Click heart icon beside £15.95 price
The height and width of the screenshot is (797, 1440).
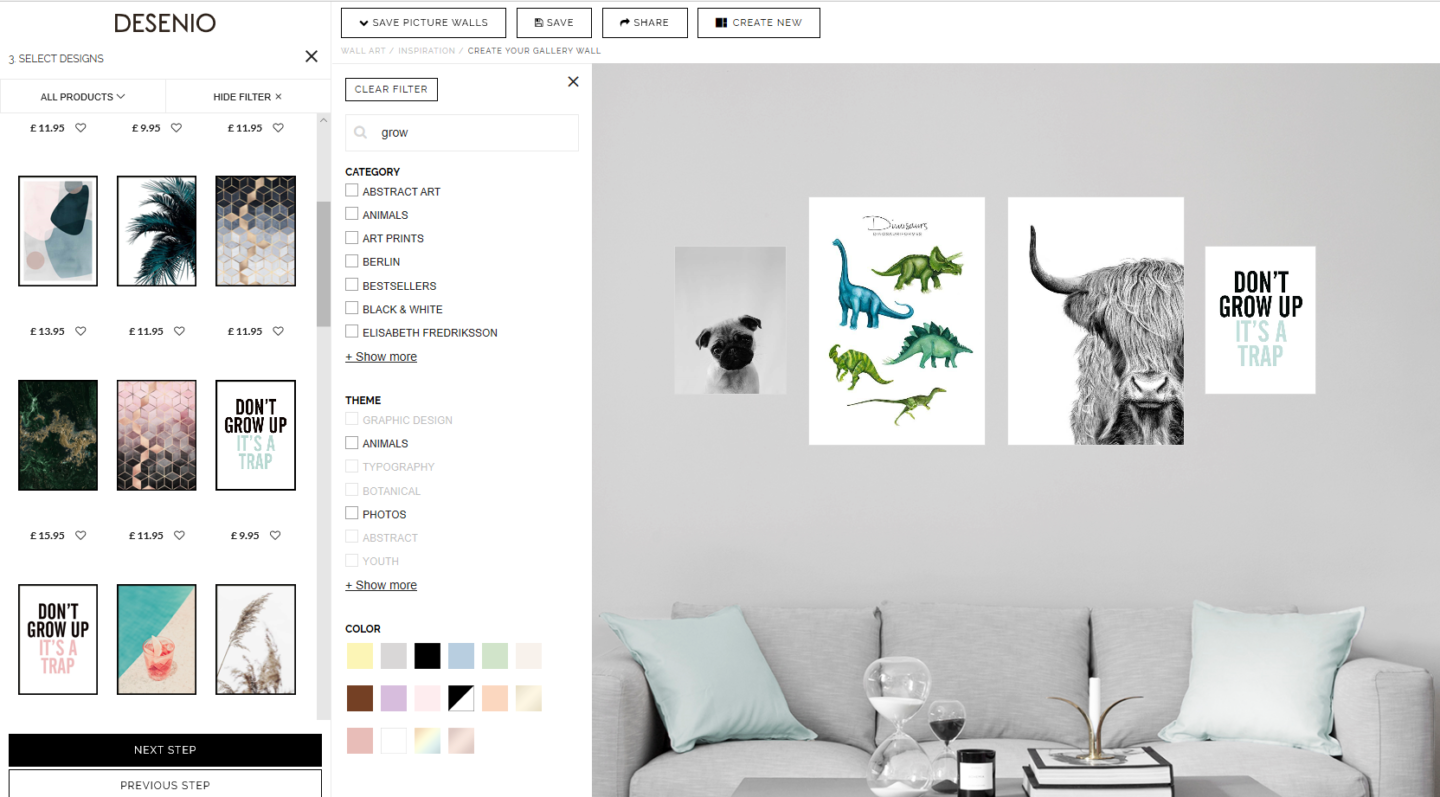81,535
